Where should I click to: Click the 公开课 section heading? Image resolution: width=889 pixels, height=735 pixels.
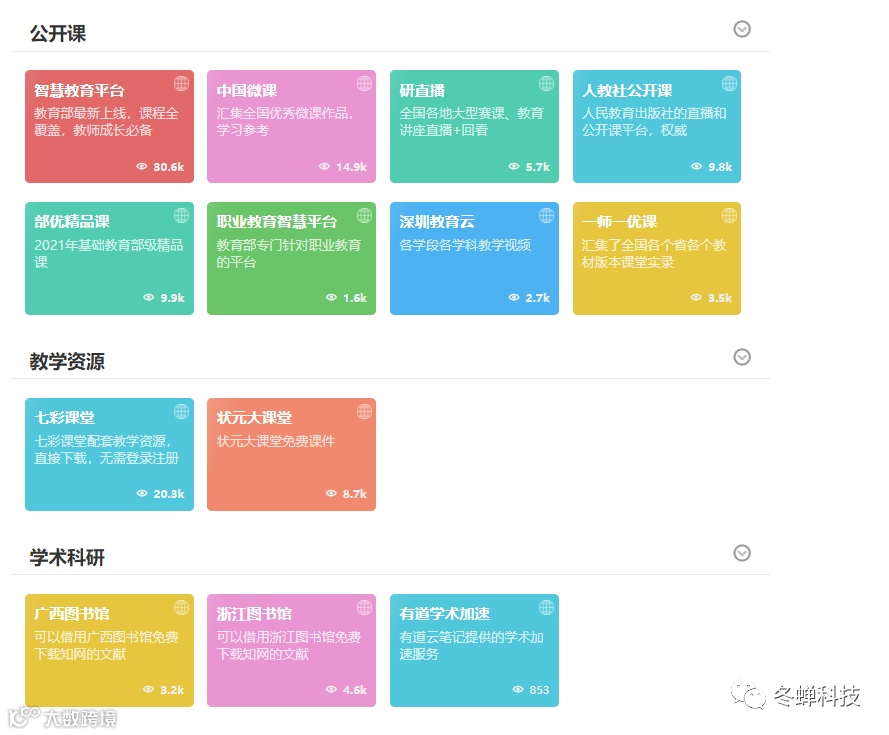click(x=58, y=33)
